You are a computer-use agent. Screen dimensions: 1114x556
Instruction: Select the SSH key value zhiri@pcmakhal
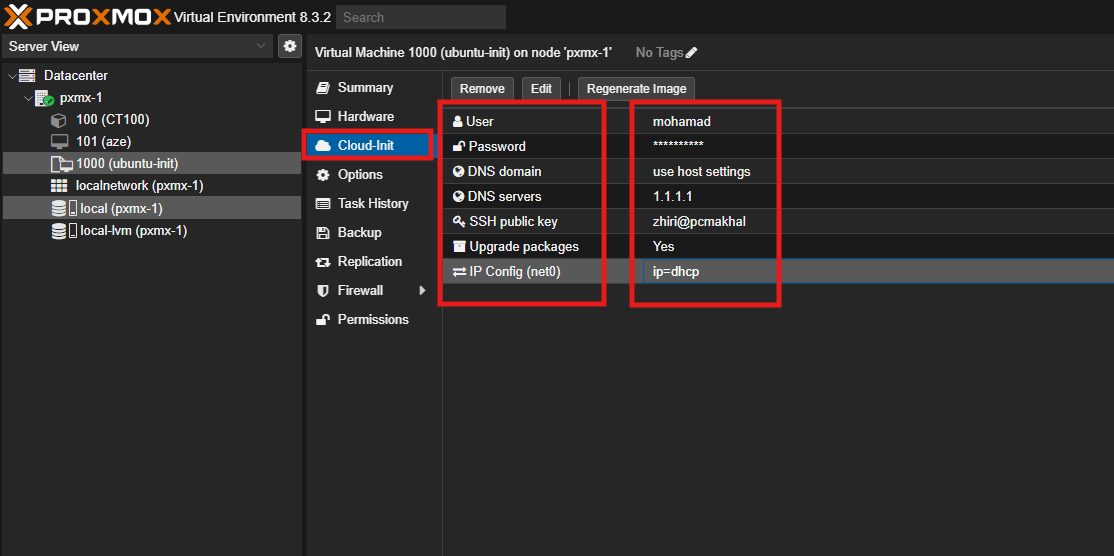pyautogui.click(x=699, y=222)
